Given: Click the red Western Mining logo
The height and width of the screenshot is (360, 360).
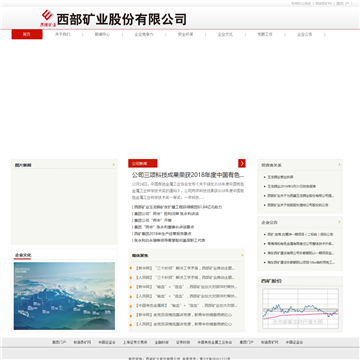Looking at the screenshot, I should click(x=47, y=18).
